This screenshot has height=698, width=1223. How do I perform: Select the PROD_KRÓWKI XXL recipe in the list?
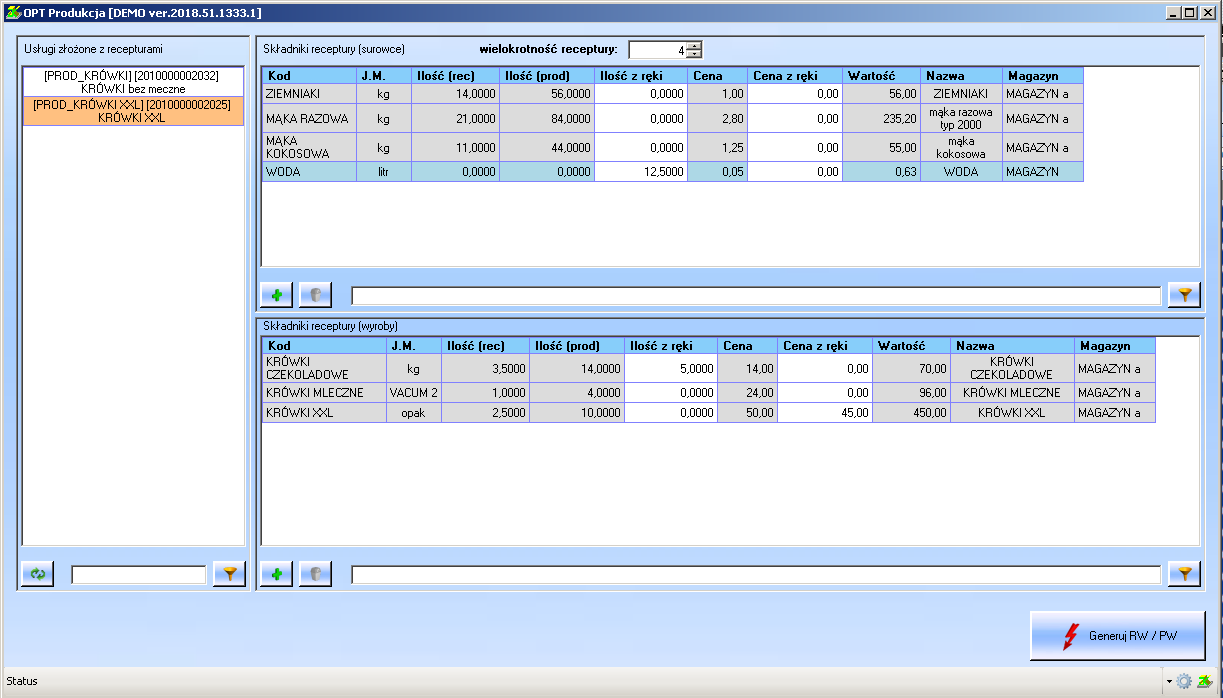[x=133, y=111]
